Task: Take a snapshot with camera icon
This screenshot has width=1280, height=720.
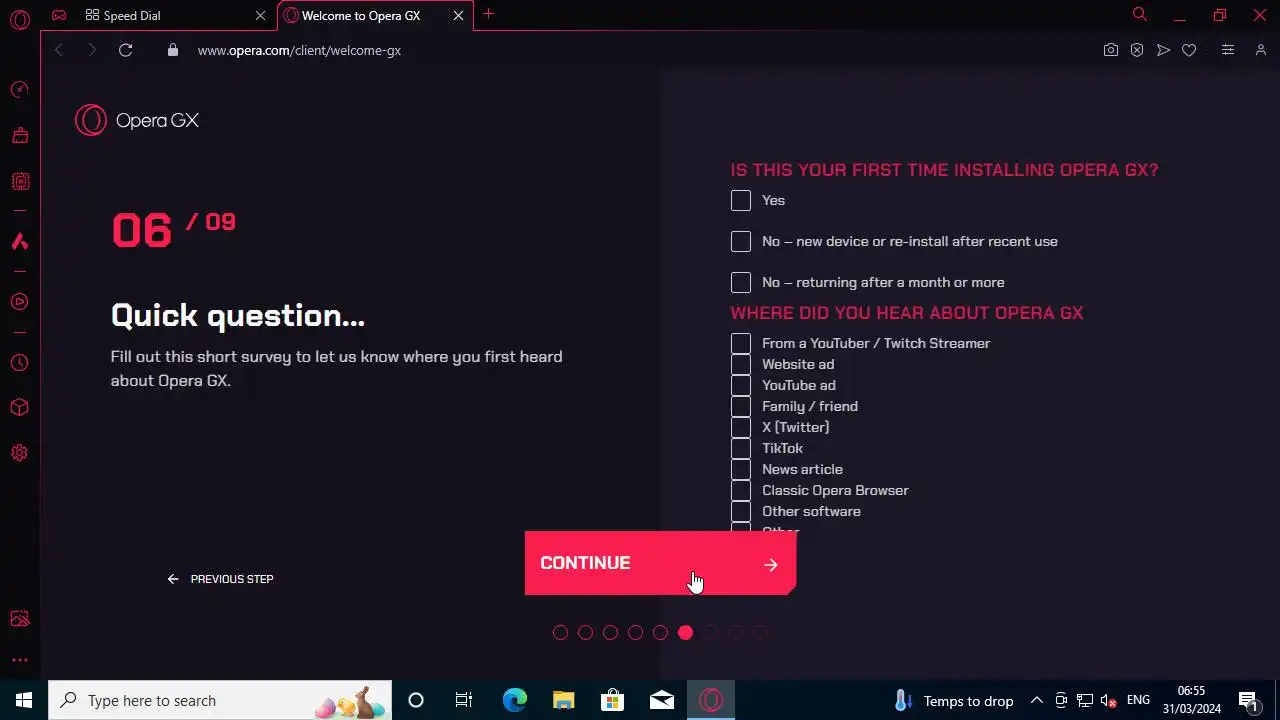Action: 1111,50
